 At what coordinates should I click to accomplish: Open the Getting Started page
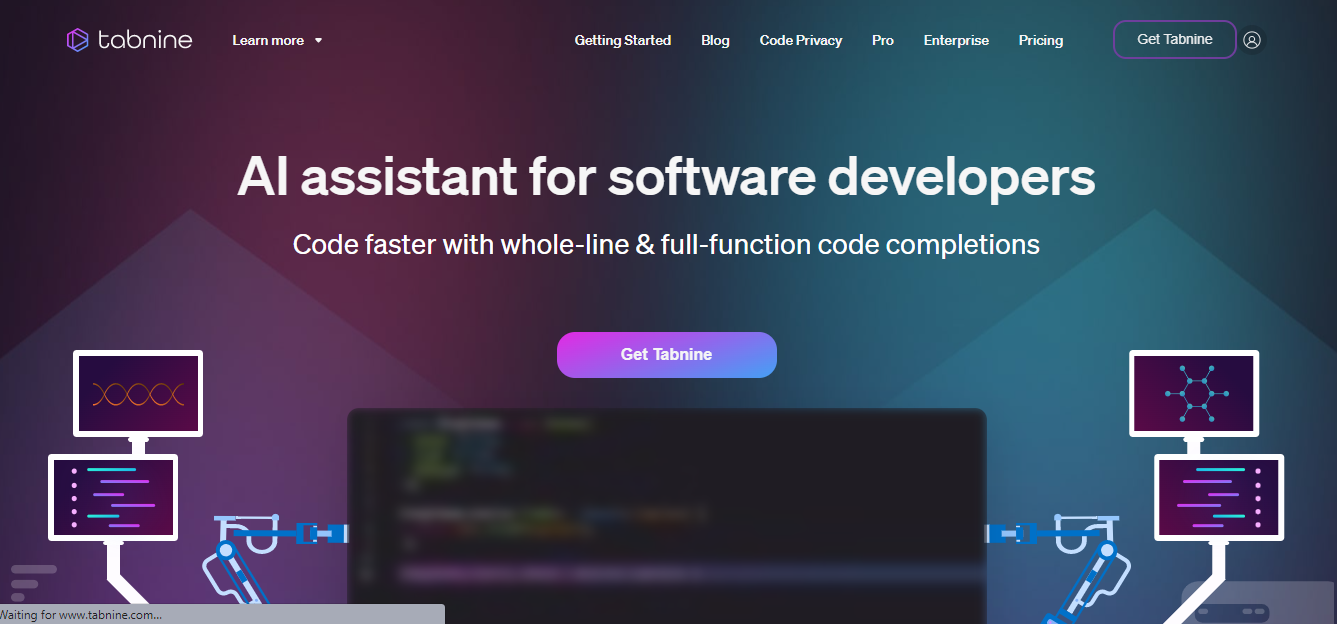coord(623,40)
